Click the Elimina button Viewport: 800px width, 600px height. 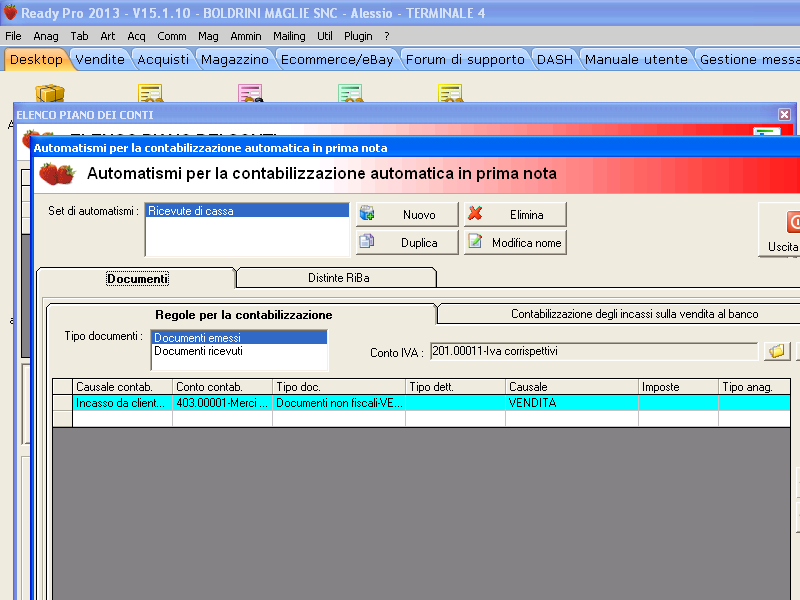click(x=515, y=214)
